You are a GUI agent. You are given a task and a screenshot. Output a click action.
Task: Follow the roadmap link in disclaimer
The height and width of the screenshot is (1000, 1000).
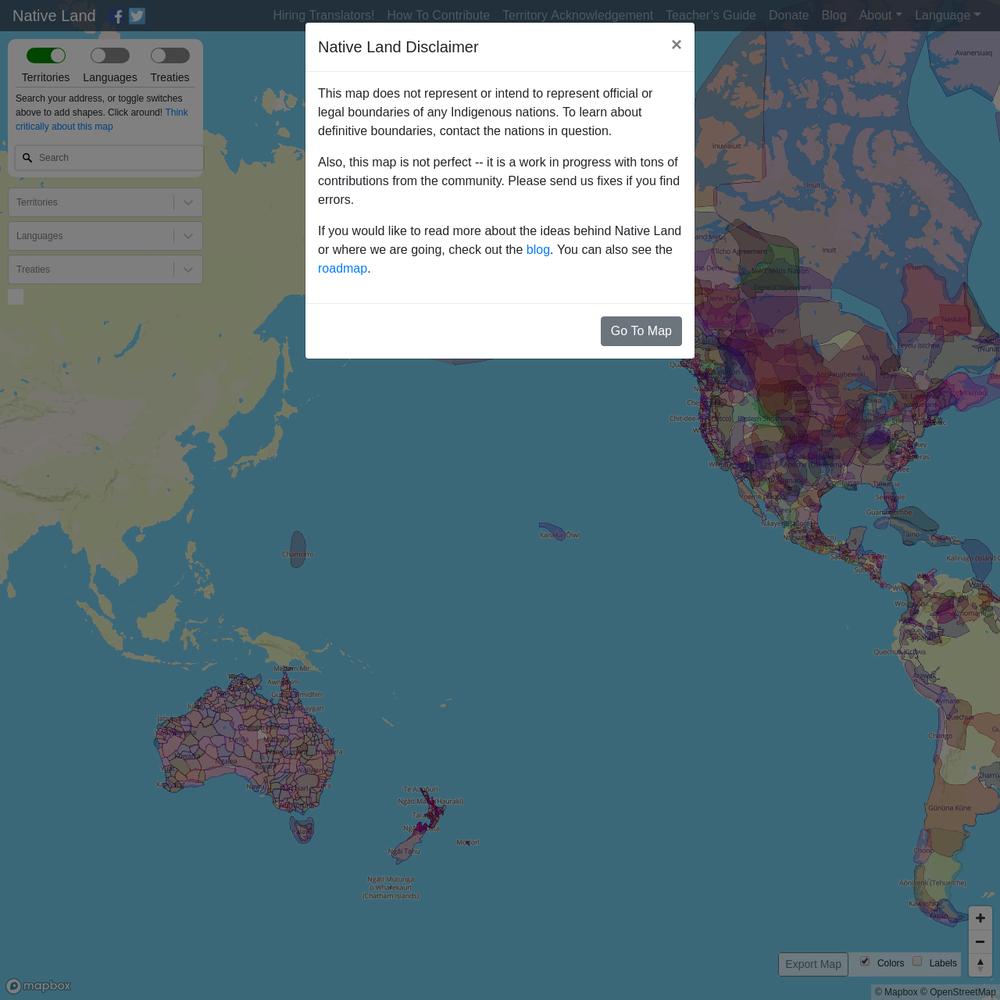pyautogui.click(x=342, y=268)
